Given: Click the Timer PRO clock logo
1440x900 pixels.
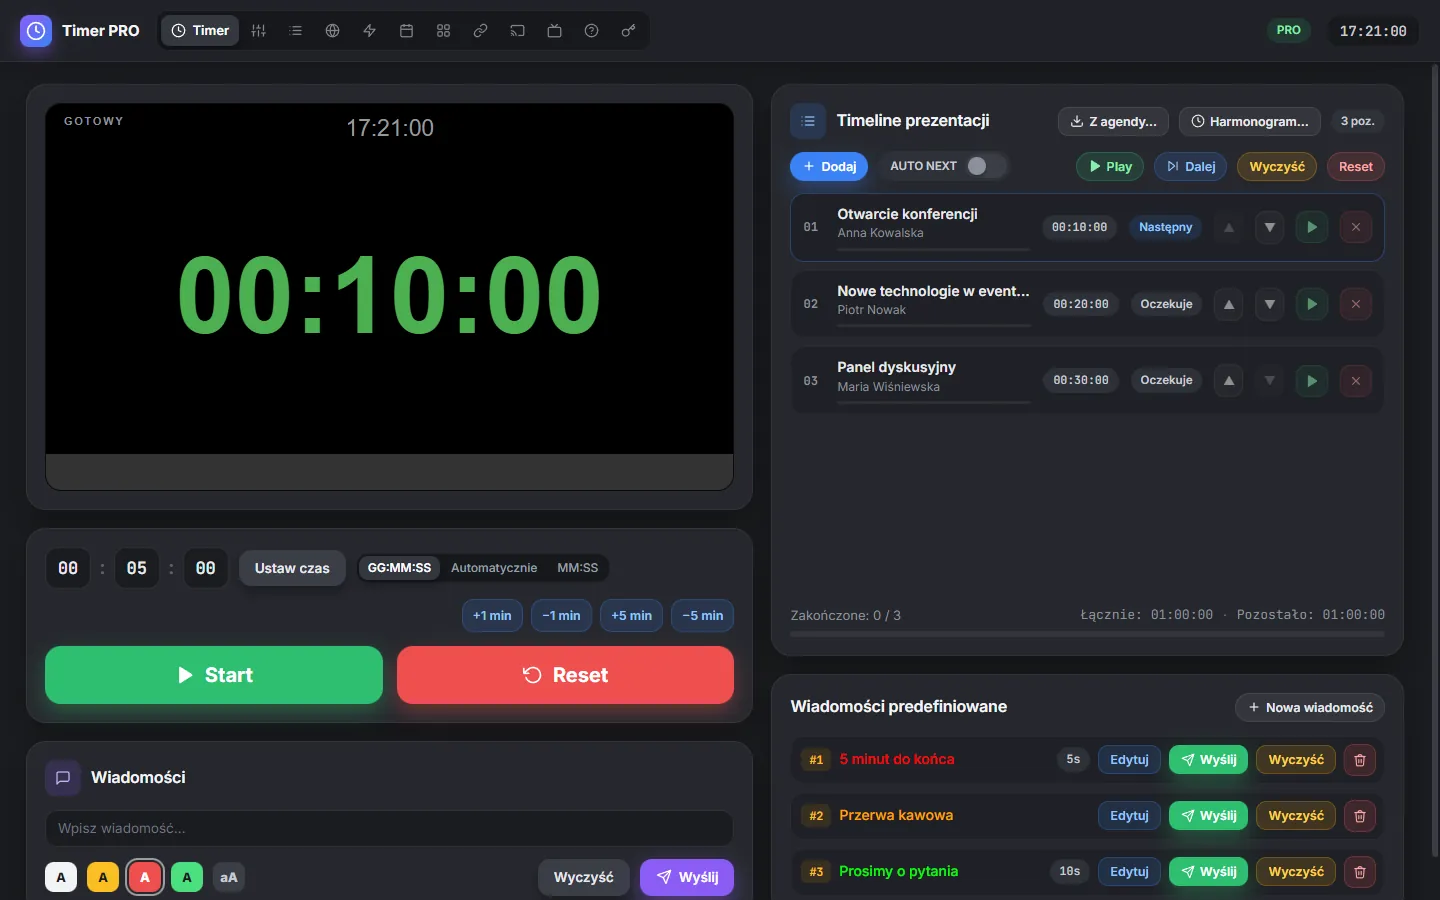Looking at the screenshot, I should tap(36, 31).
